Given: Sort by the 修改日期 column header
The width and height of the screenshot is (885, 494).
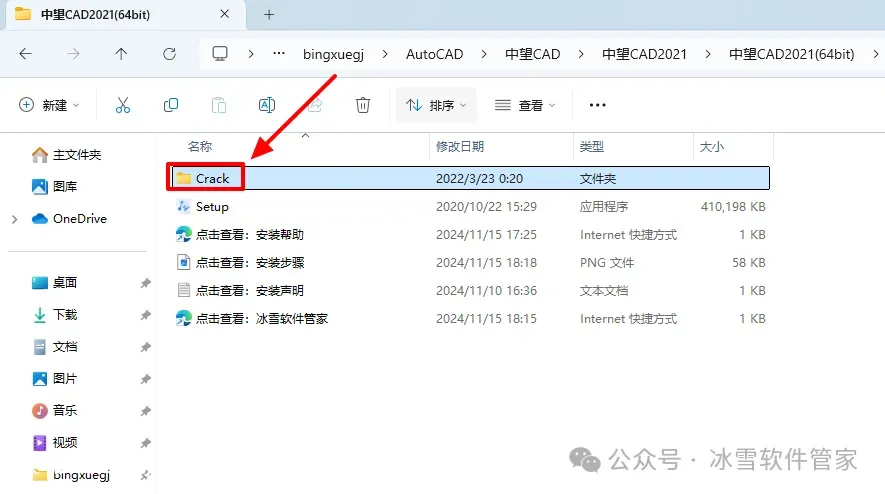Looking at the screenshot, I should click(460, 147).
